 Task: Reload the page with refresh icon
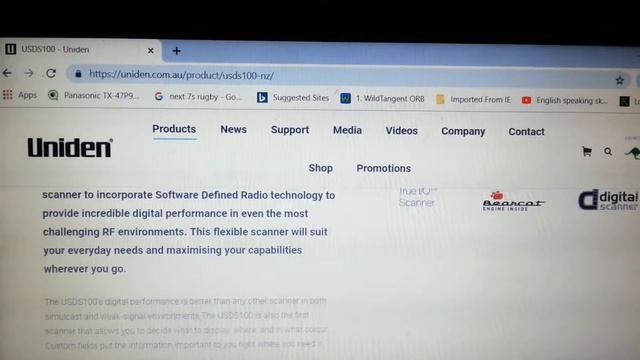(x=51, y=73)
